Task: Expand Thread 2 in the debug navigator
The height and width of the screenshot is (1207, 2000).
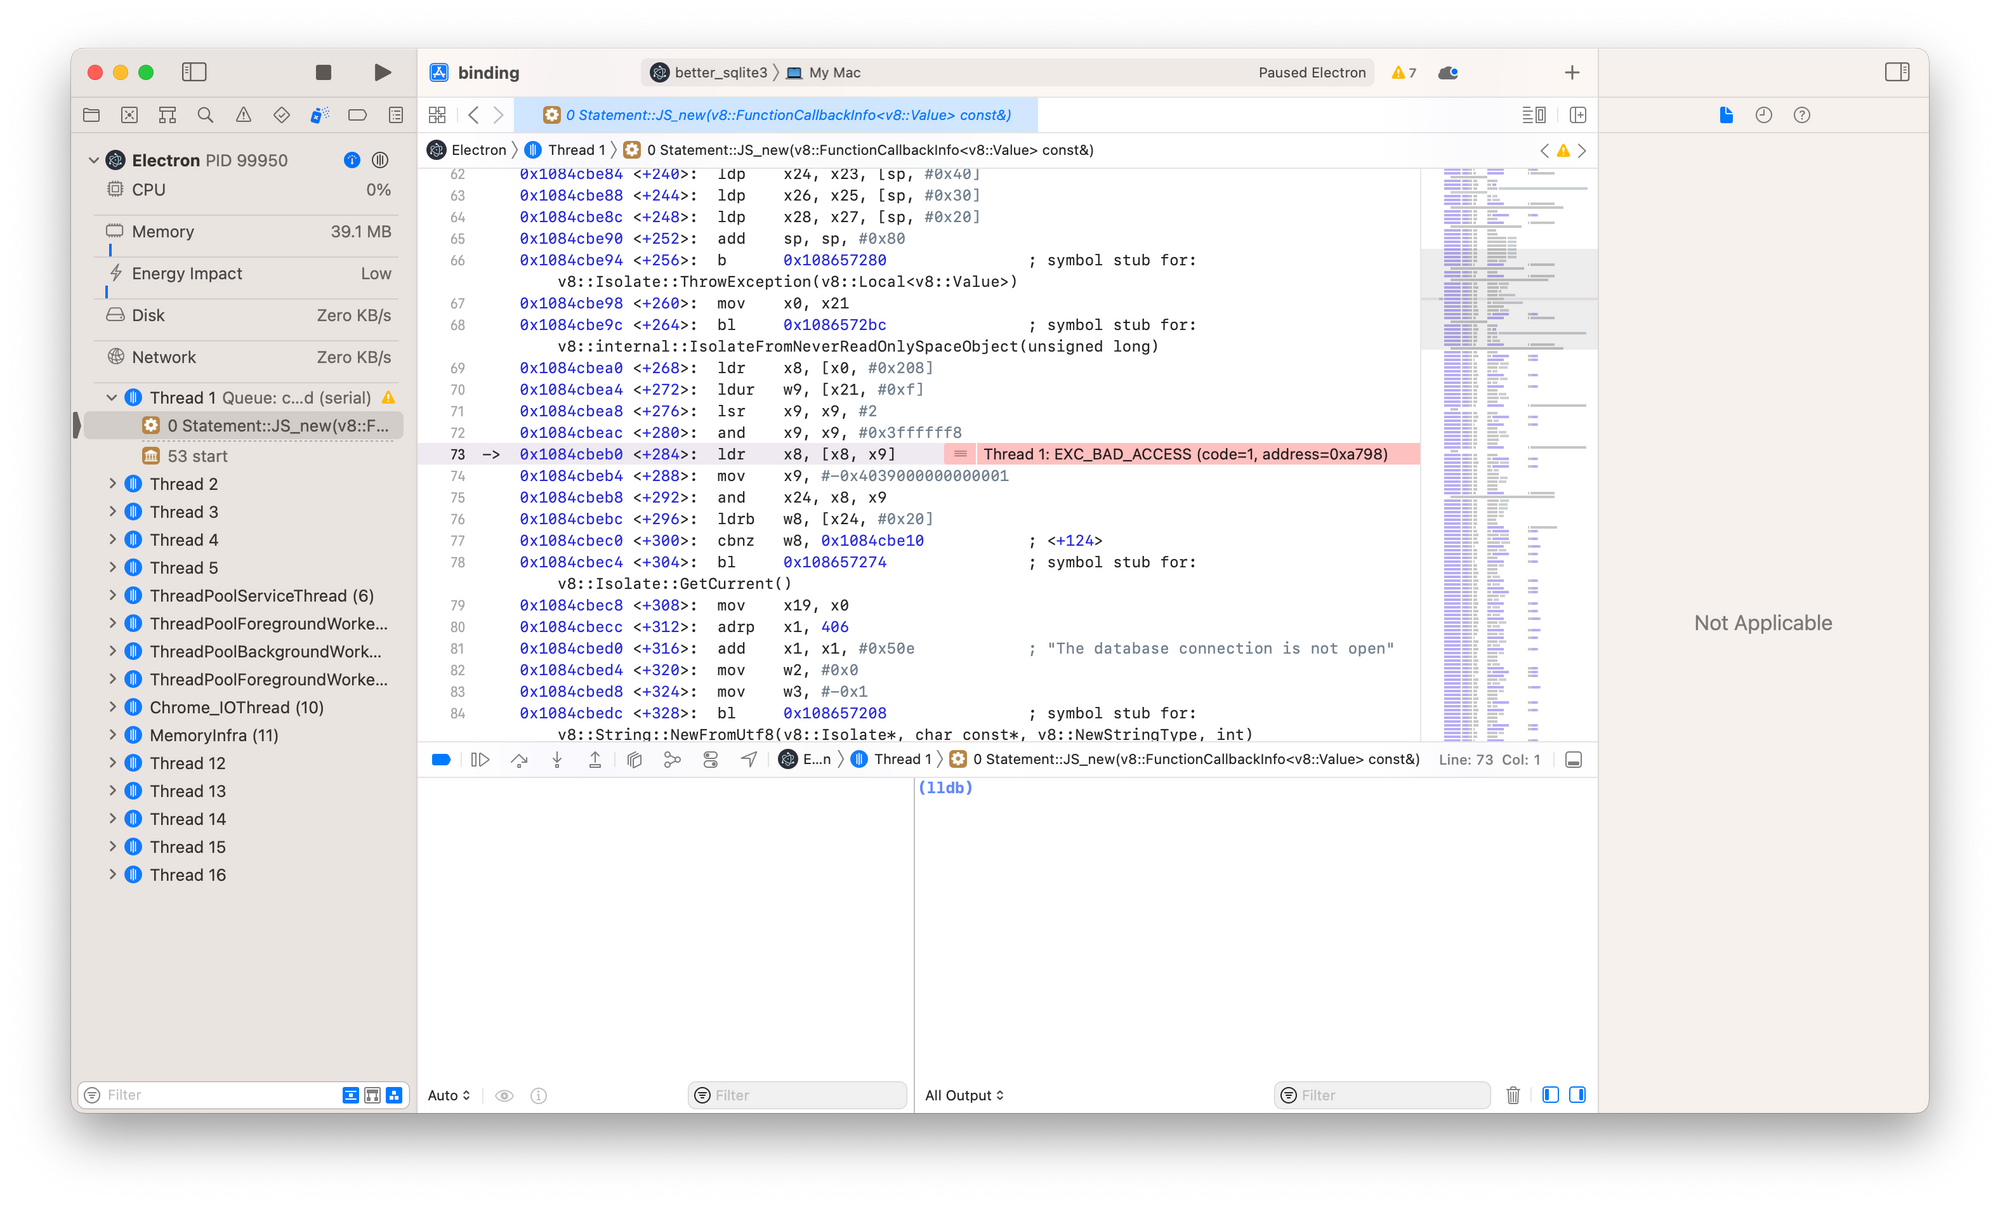Action: pos(113,484)
